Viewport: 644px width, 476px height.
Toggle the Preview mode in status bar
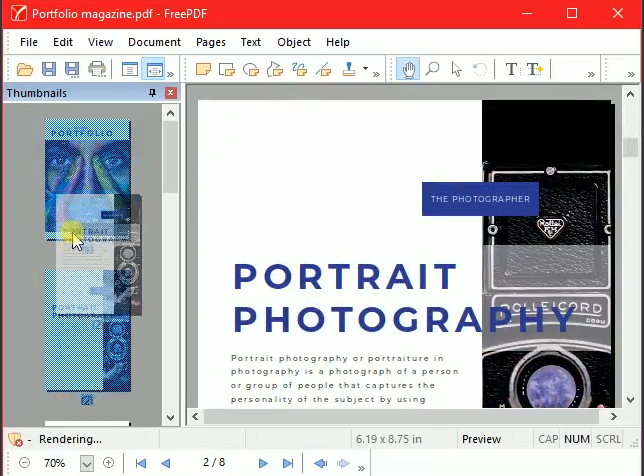tap(481, 439)
